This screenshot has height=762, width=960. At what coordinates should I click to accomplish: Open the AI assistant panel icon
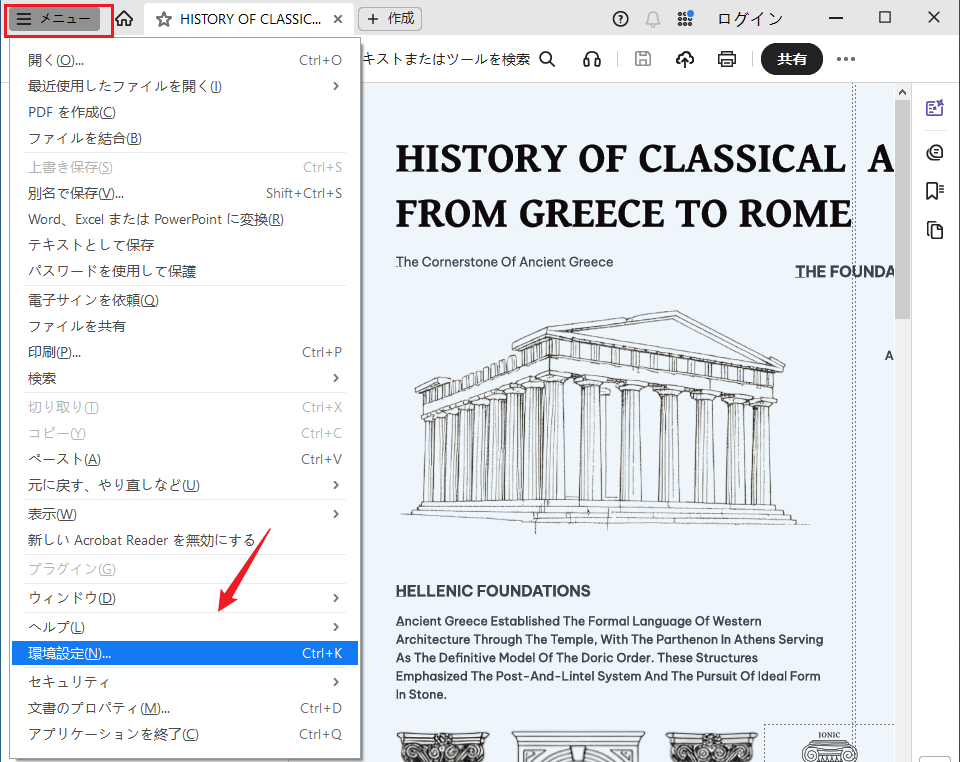934,108
